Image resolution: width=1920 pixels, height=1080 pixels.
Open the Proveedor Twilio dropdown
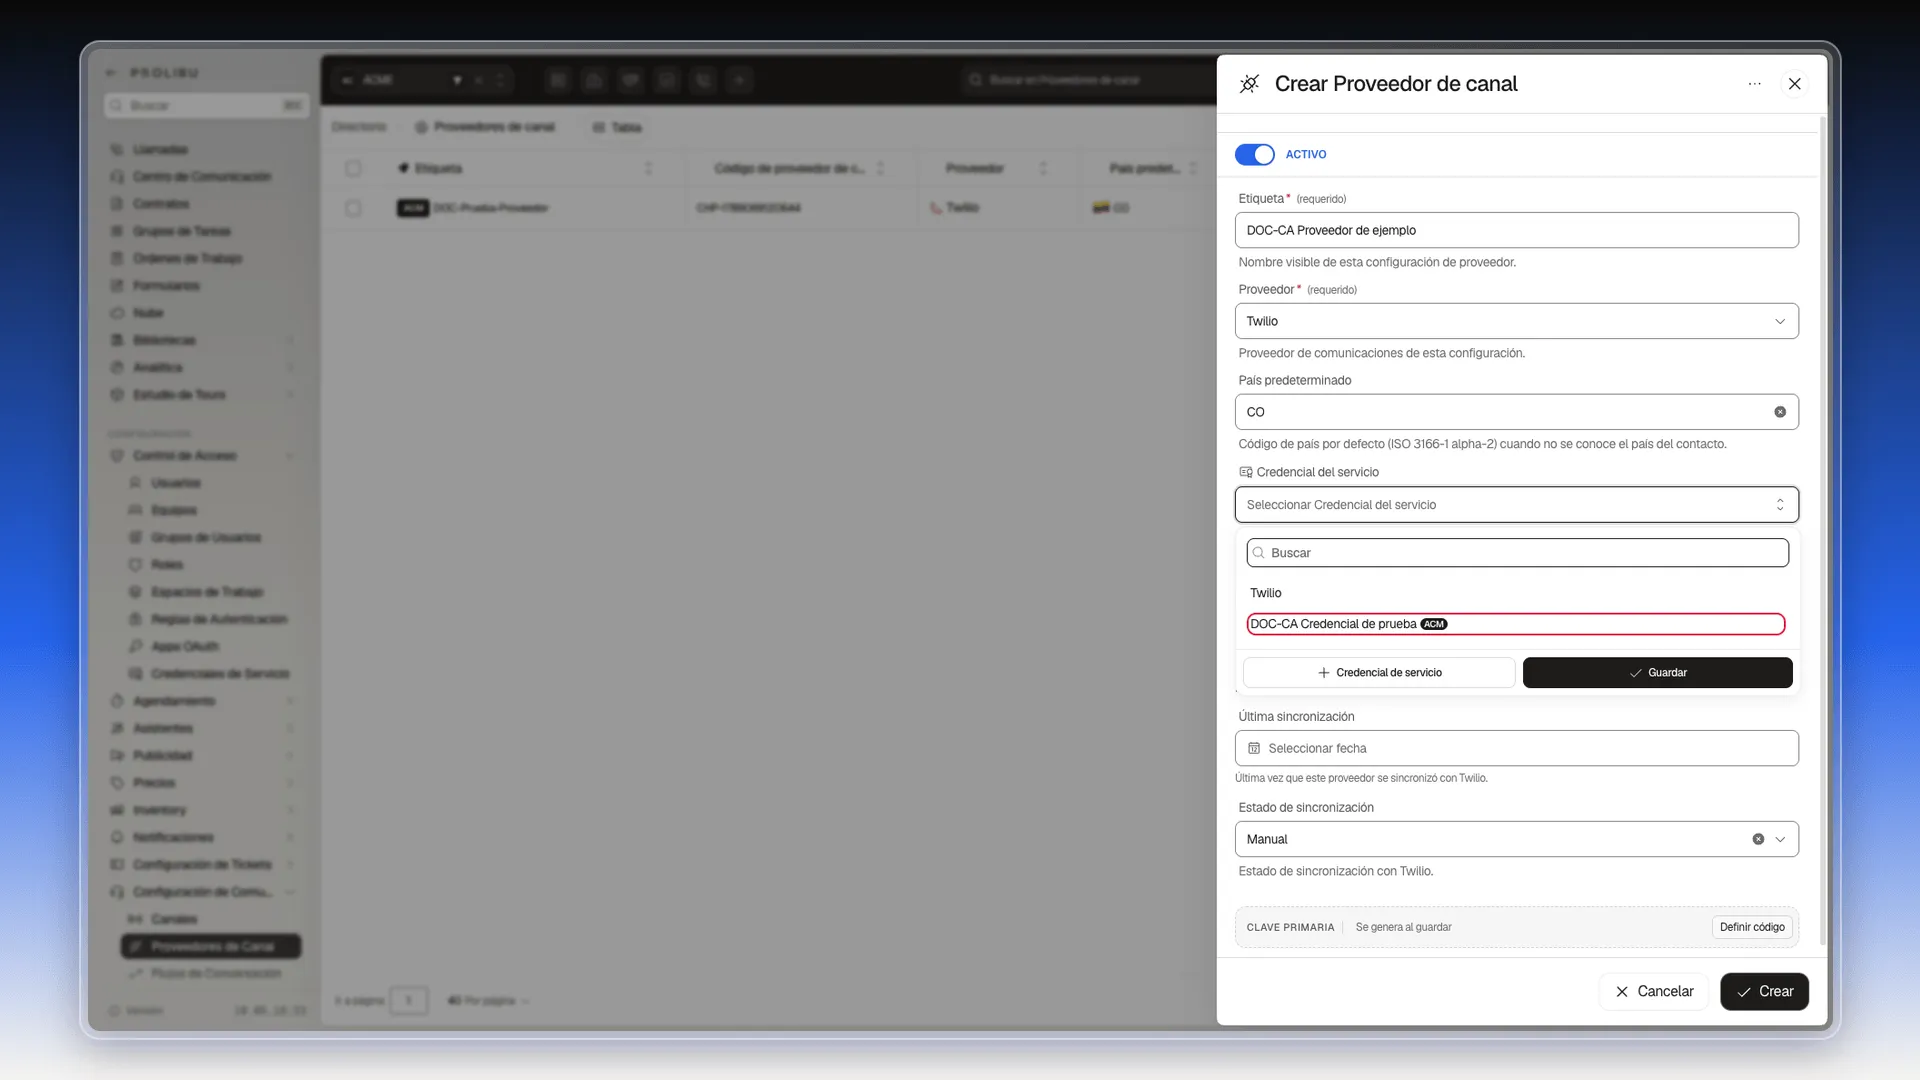coord(1516,321)
